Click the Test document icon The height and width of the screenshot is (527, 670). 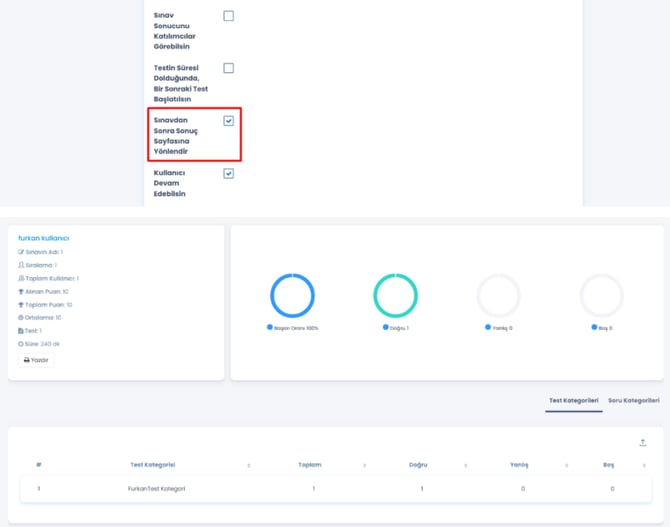[x=21, y=330]
